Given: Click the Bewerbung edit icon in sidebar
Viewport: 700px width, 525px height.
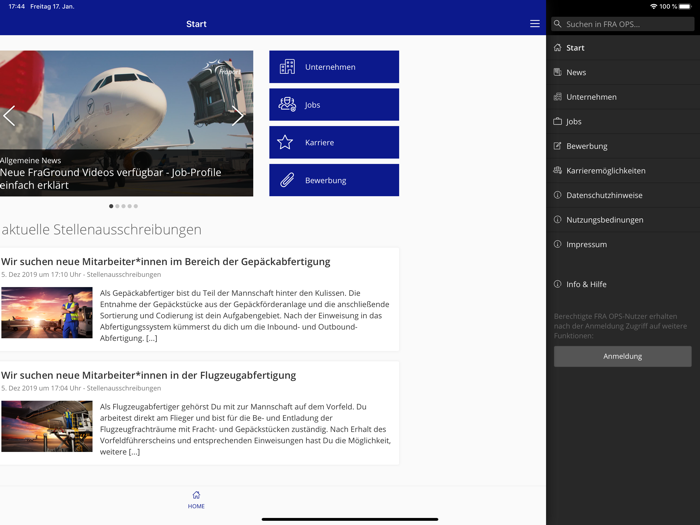Looking at the screenshot, I should click(557, 146).
